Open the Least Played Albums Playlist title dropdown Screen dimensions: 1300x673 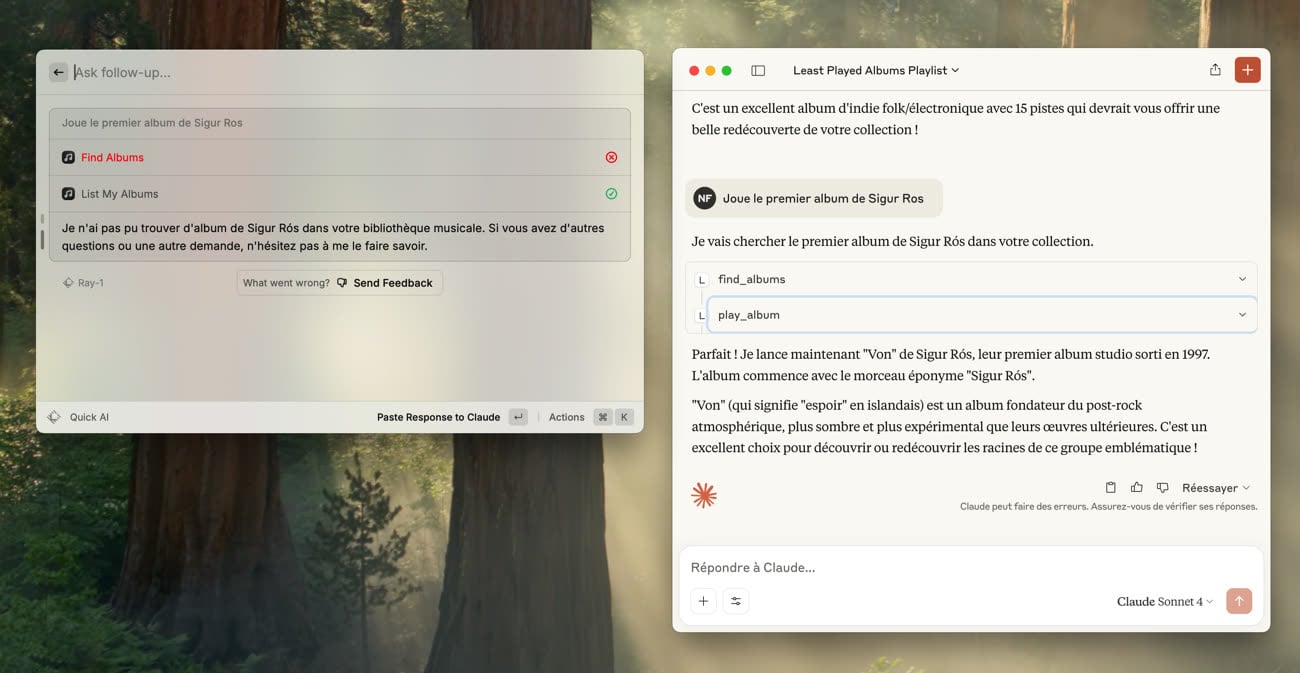pyautogui.click(x=876, y=70)
